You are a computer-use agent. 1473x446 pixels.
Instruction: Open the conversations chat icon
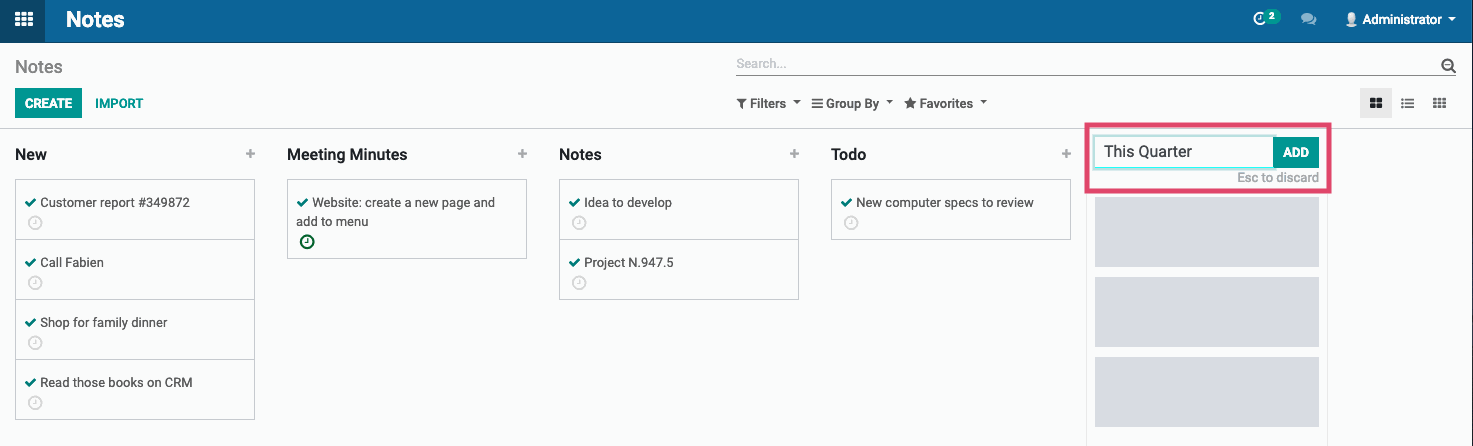1308,19
